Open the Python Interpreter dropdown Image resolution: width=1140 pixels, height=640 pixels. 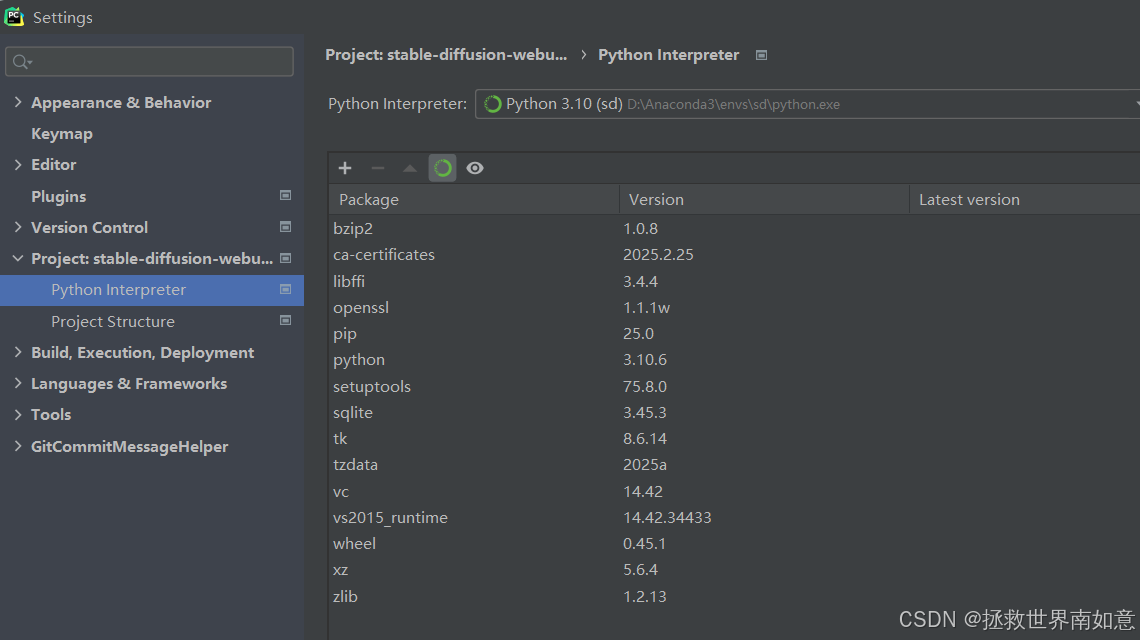pyautogui.click(x=807, y=104)
